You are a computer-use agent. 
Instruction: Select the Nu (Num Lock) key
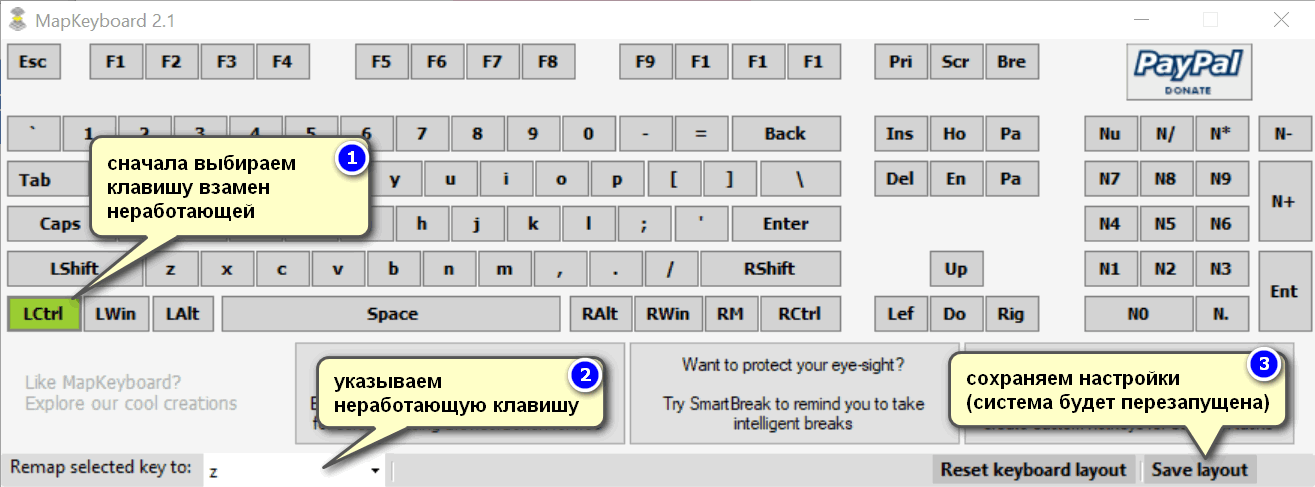click(x=1109, y=134)
